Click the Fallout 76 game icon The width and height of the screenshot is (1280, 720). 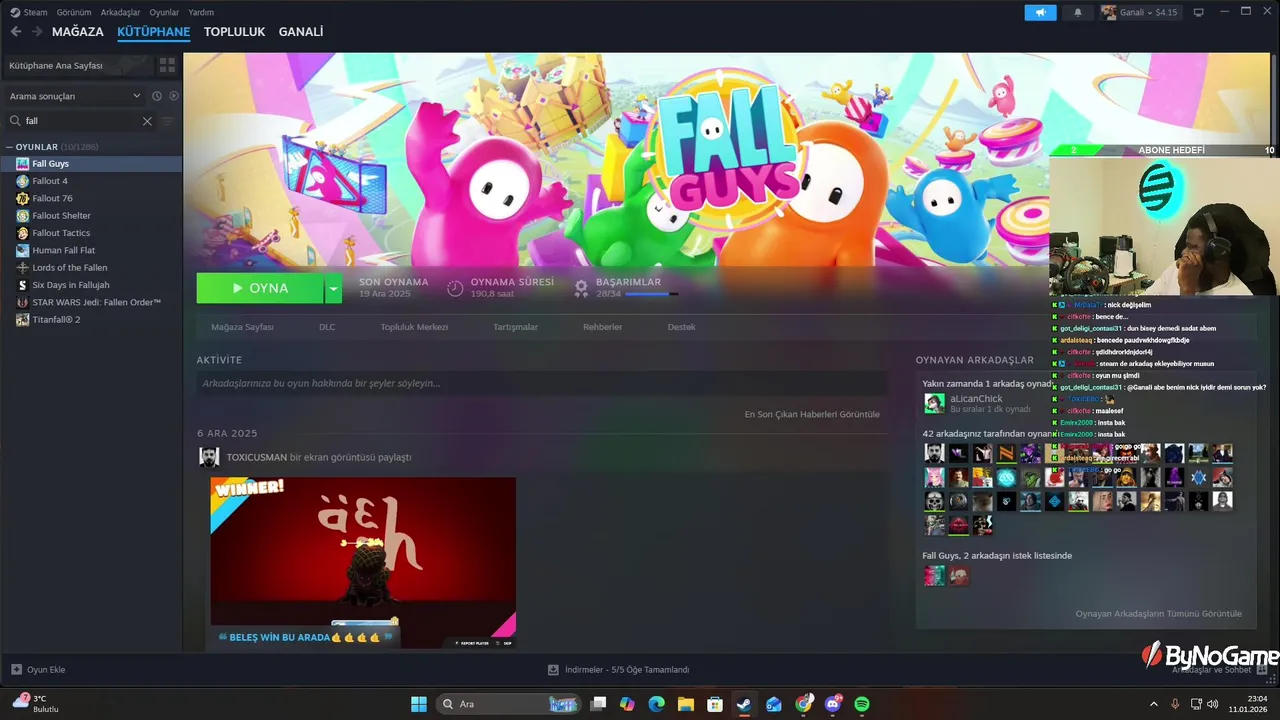[x=23, y=198]
